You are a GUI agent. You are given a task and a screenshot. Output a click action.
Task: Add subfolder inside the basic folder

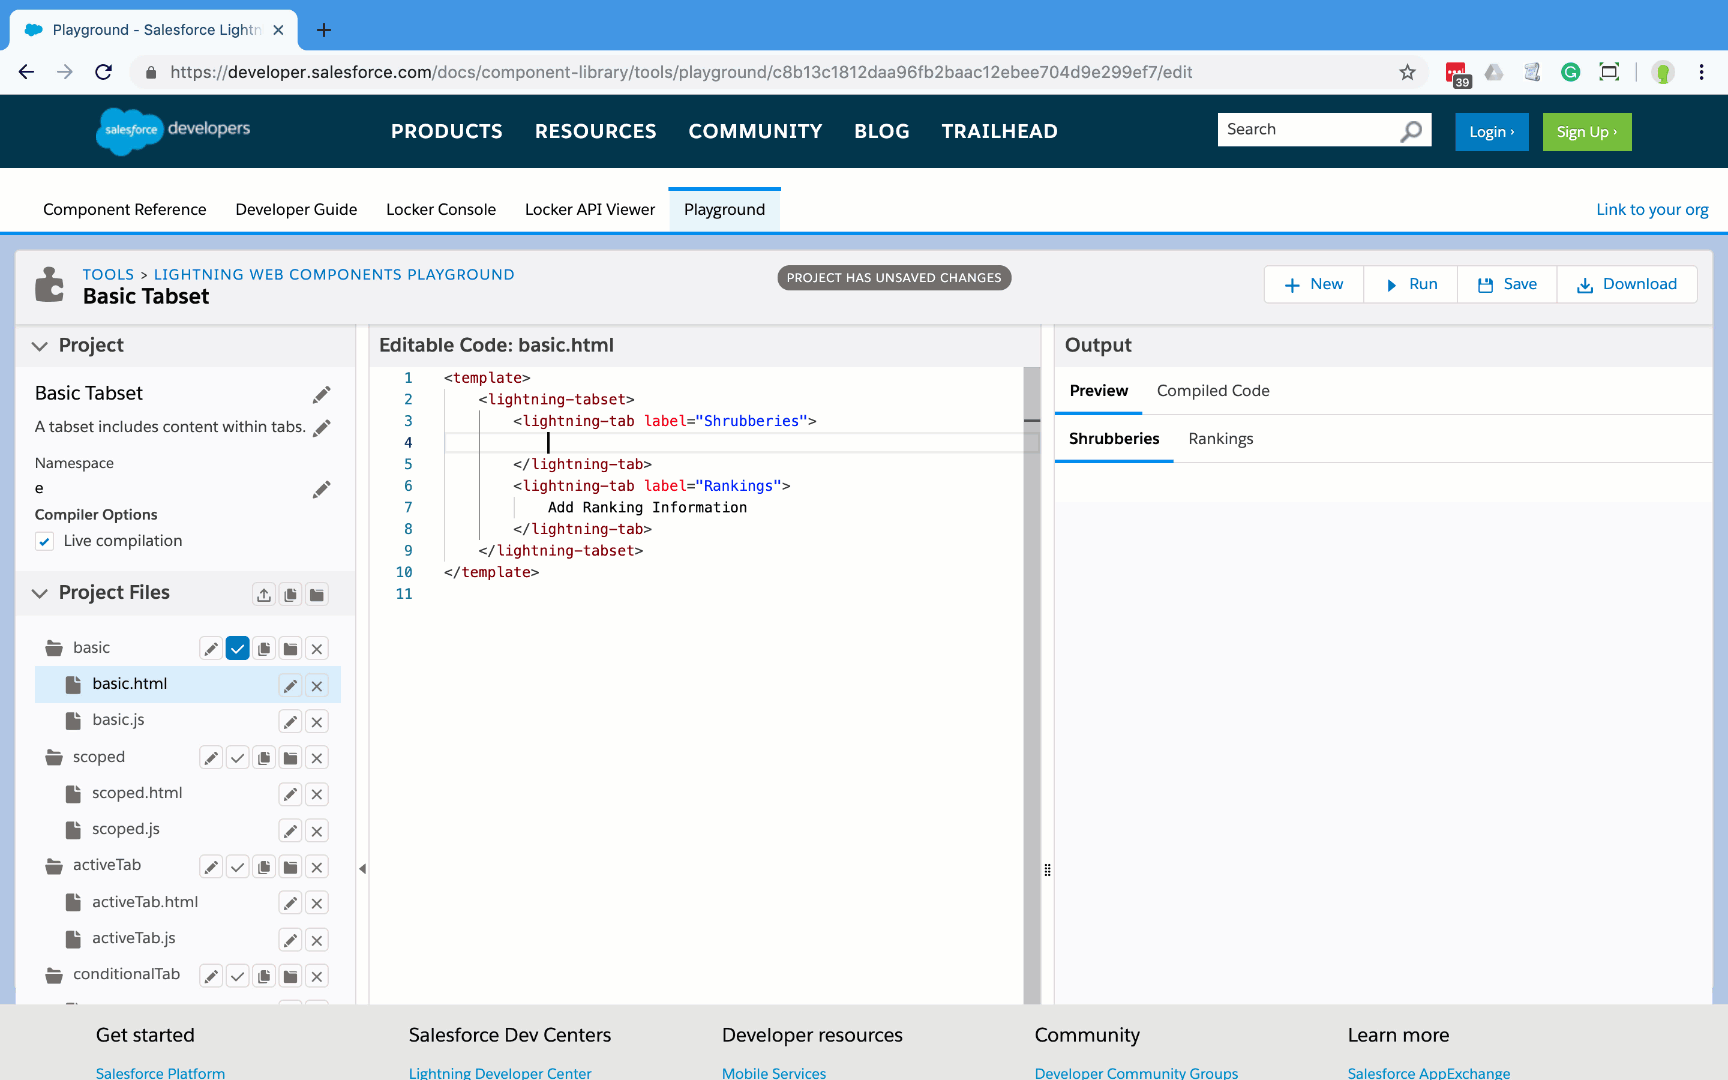click(x=290, y=649)
